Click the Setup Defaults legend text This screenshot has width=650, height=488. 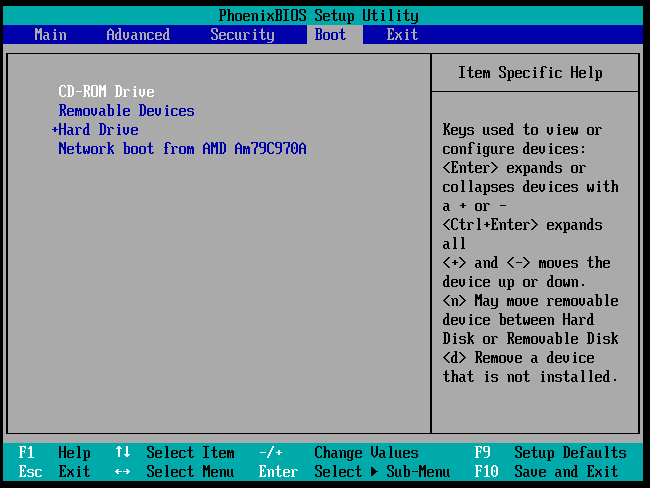pyautogui.click(x=570, y=452)
